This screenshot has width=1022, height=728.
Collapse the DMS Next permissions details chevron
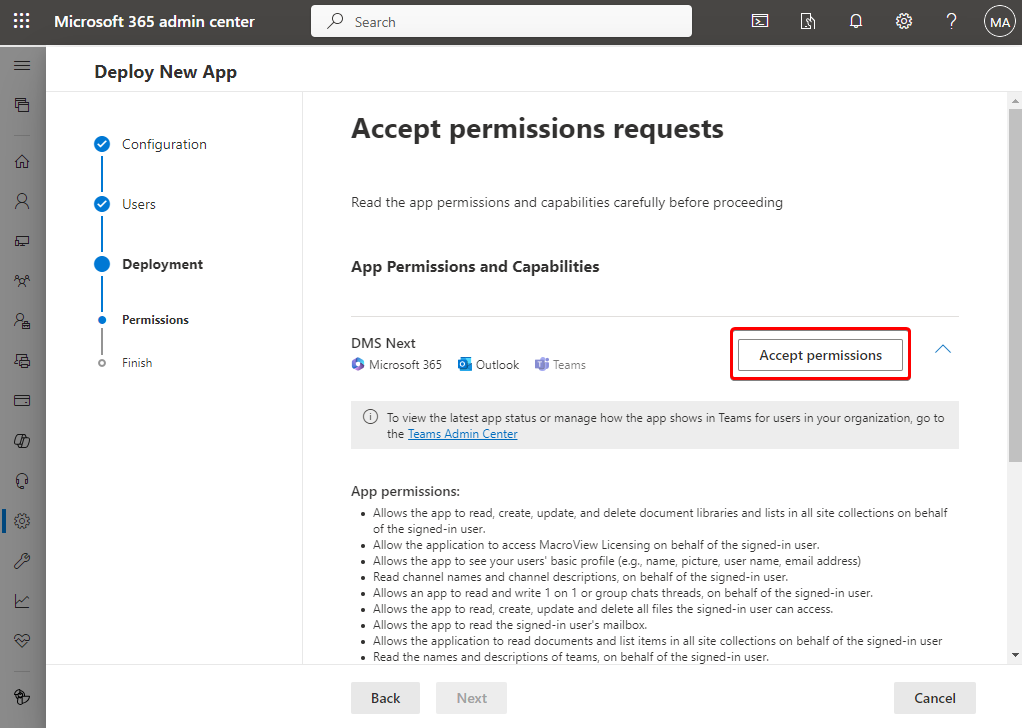[941, 349]
